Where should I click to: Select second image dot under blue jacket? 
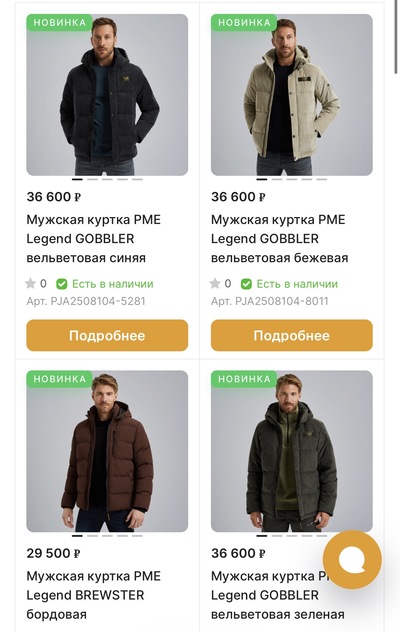(x=92, y=179)
